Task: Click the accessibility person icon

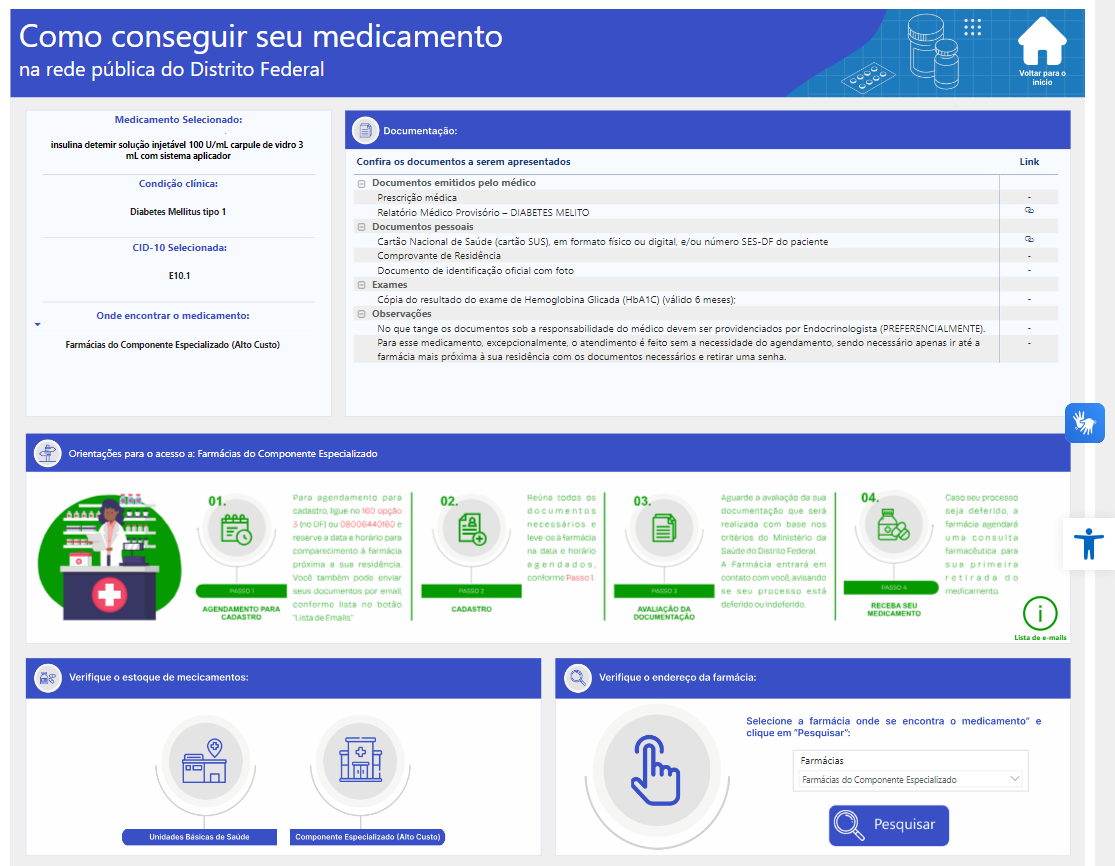Action: pos(1089,544)
